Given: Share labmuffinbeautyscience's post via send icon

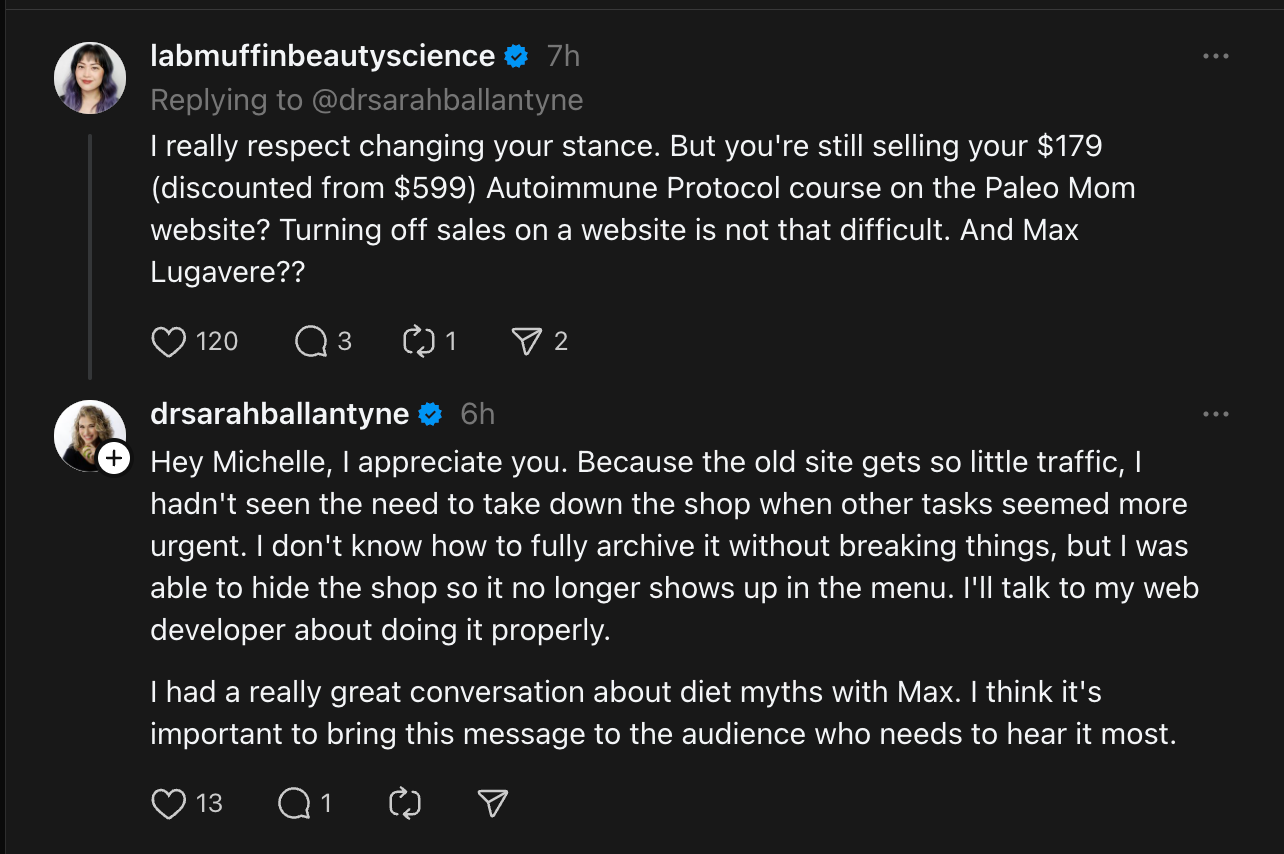Looking at the screenshot, I should (x=526, y=342).
